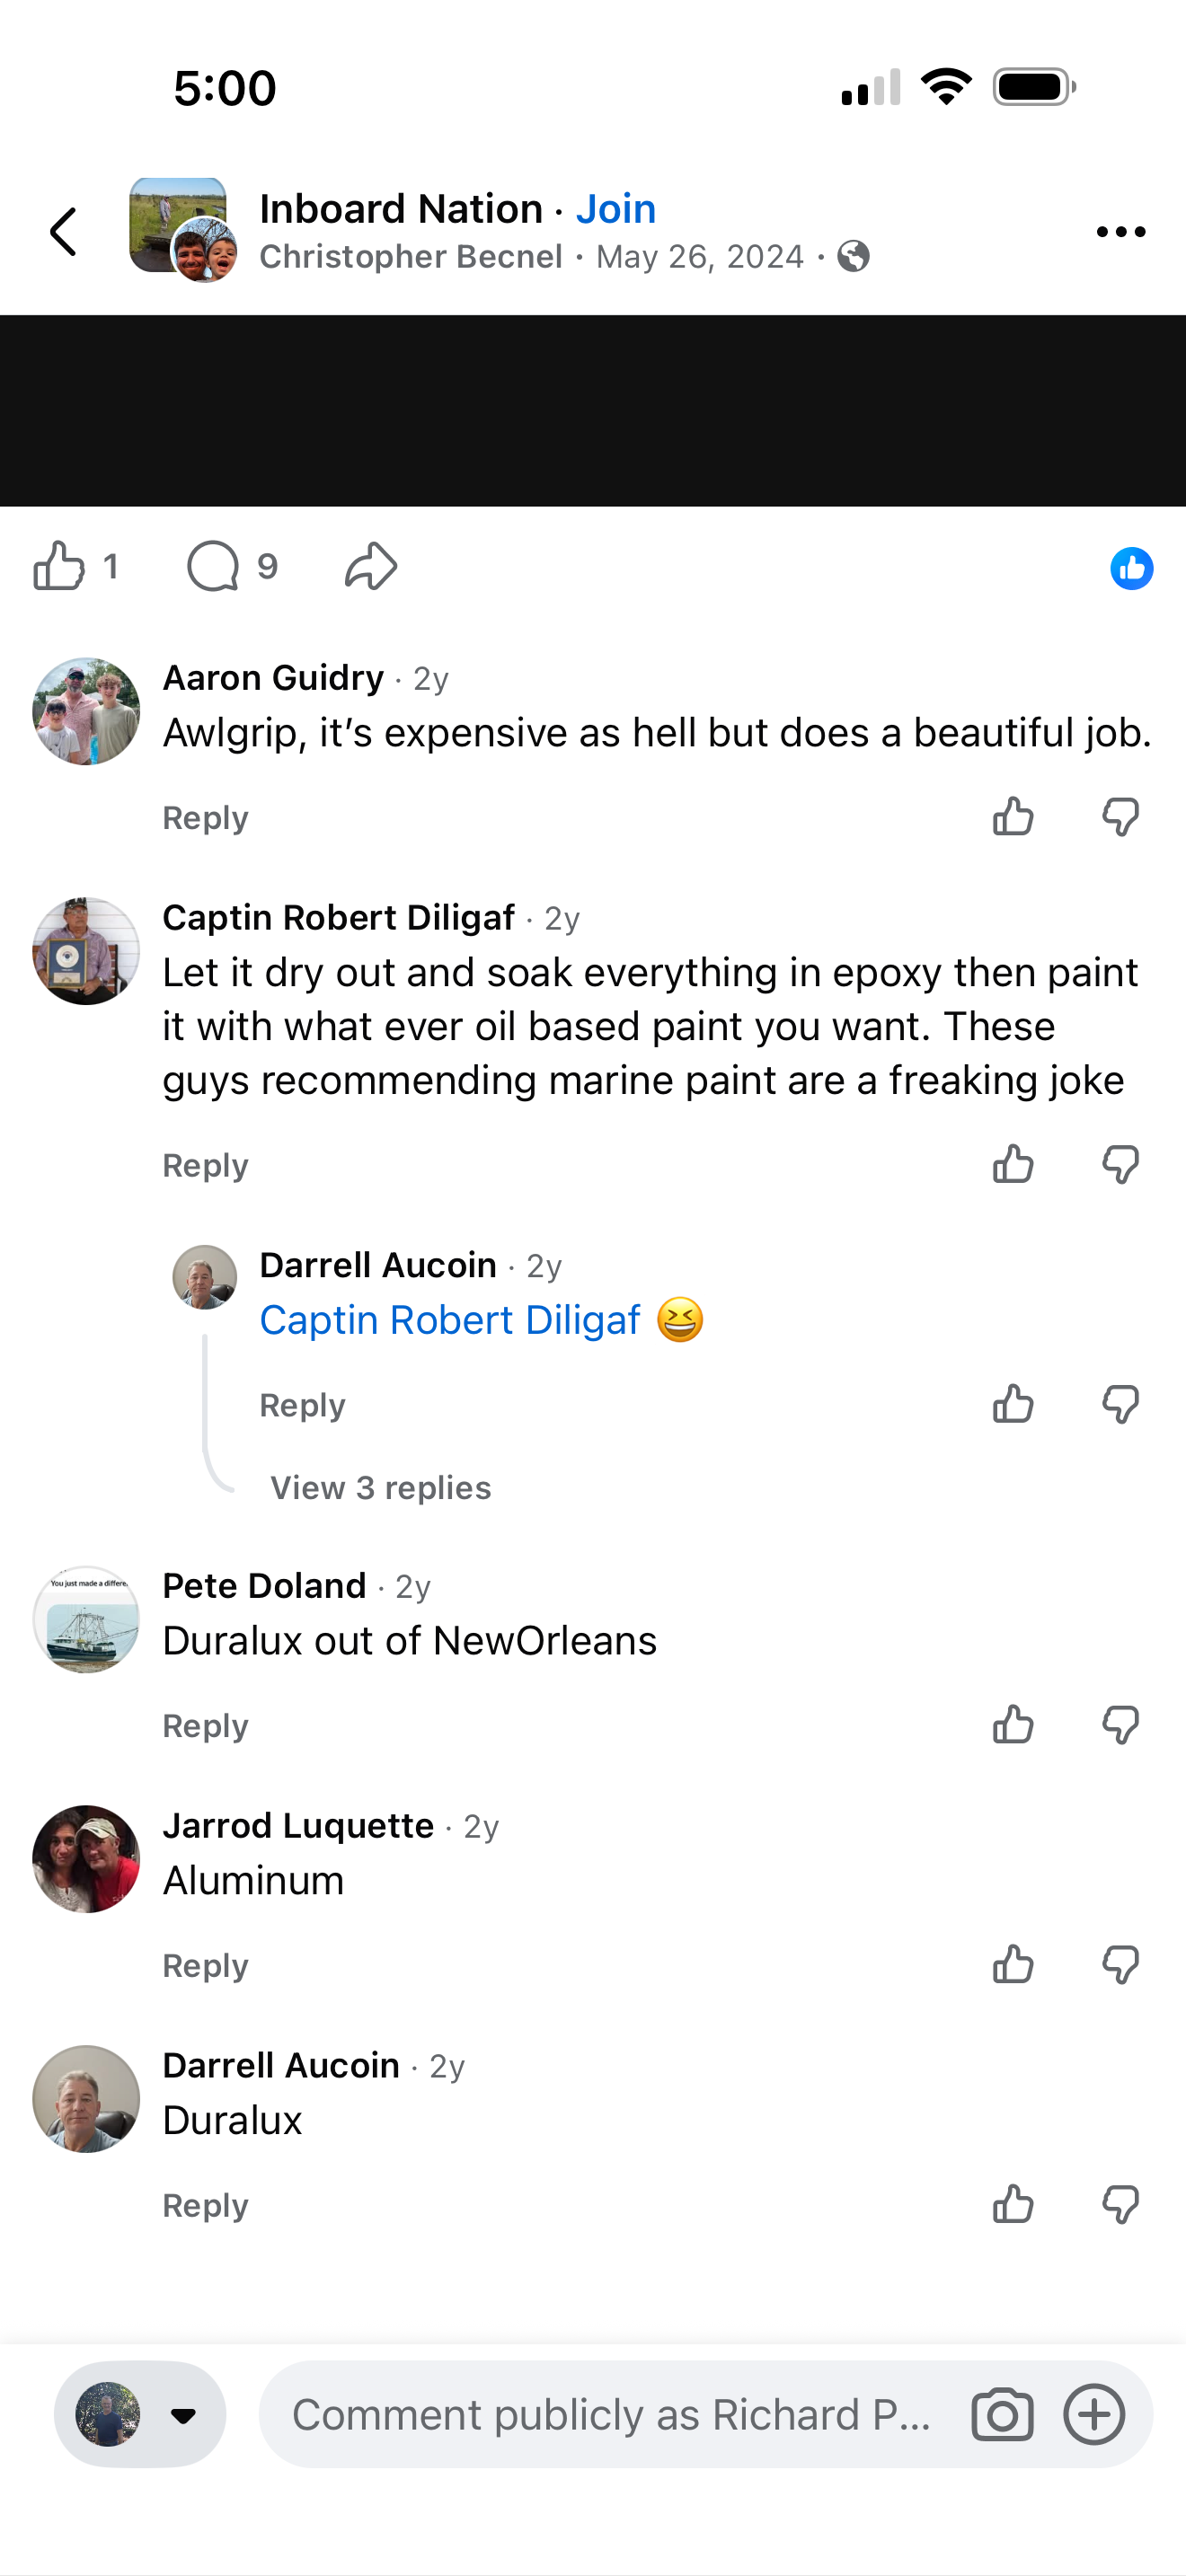Tap the Comment publicly input field
The image size is (1186, 2576).
[610, 2415]
